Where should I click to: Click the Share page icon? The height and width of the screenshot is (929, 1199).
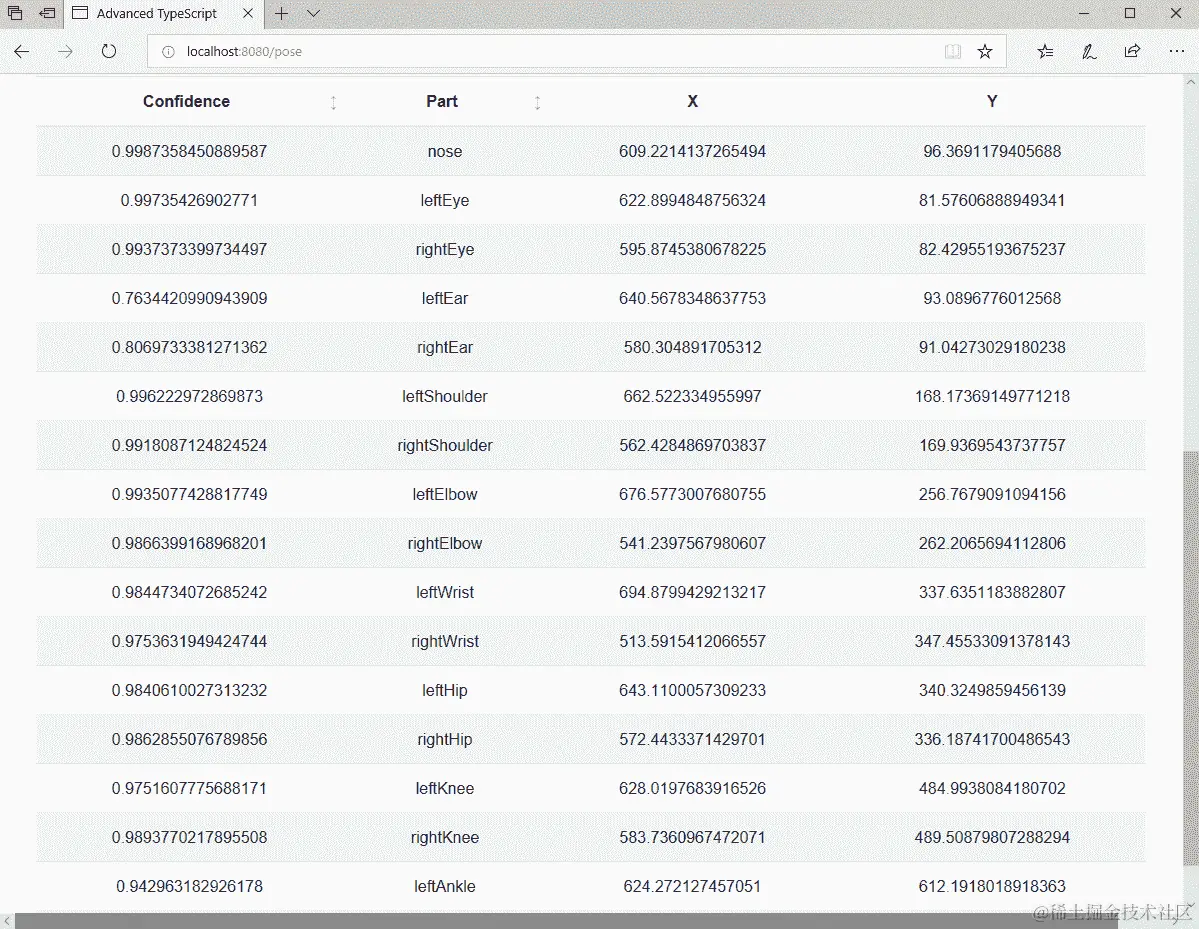pyautogui.click(x=1132, y=51)
